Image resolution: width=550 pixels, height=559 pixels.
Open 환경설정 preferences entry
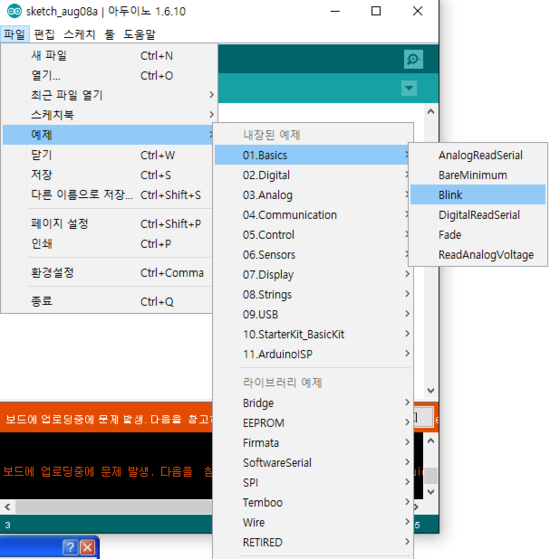point(109,273)
